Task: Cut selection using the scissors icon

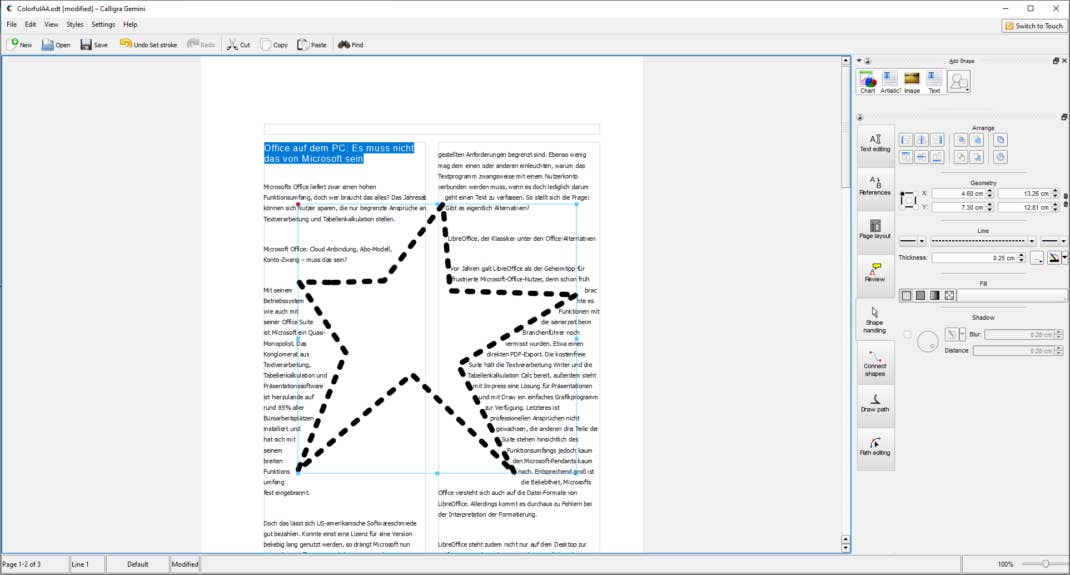Action: point(238,44)
